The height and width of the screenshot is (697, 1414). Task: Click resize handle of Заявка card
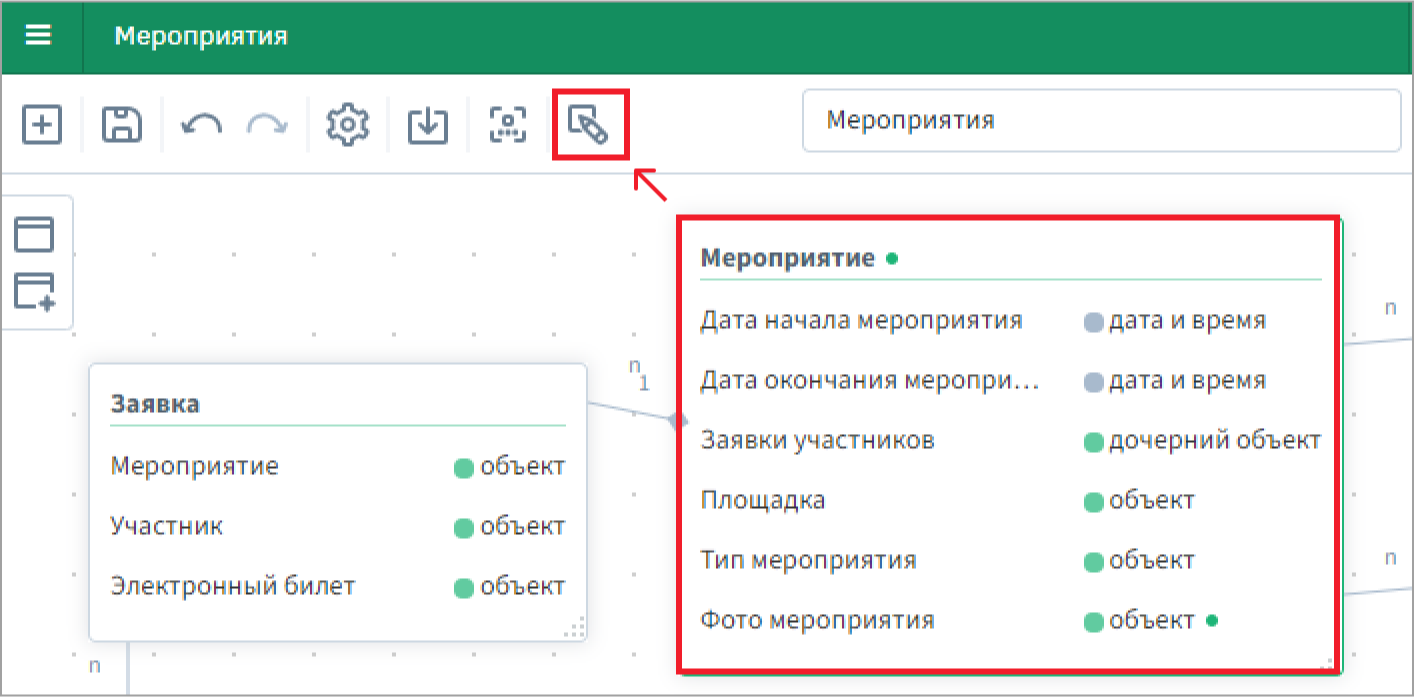pos(575,629)
